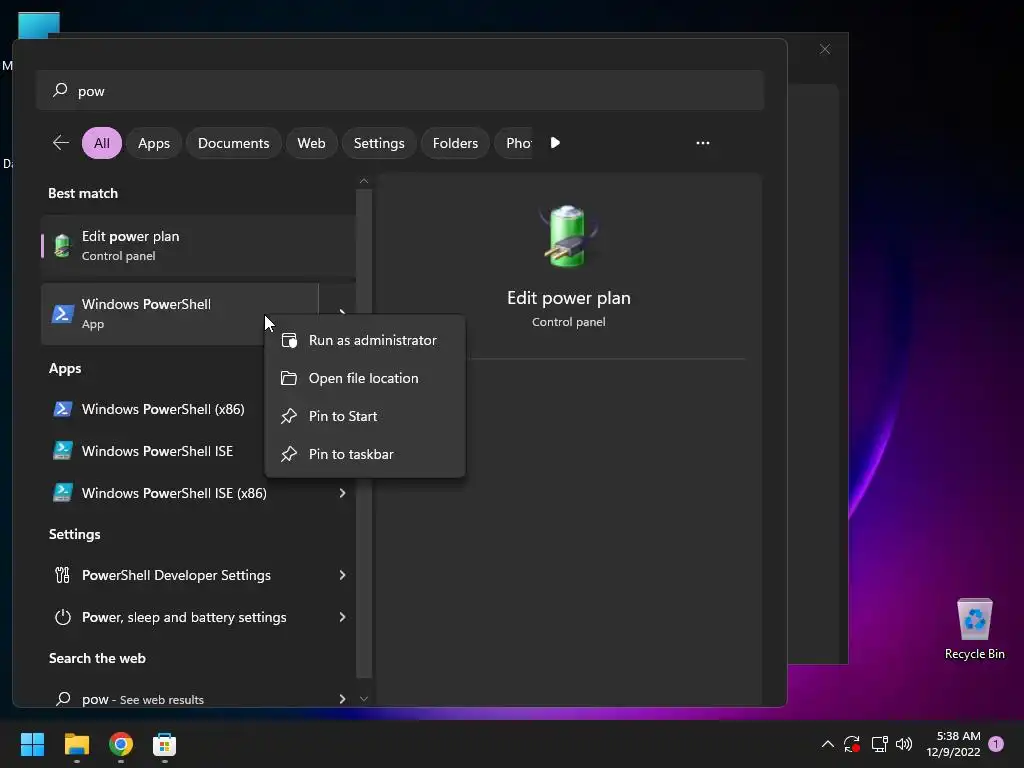Choose Pin to taskbar

tap(364, 453)
